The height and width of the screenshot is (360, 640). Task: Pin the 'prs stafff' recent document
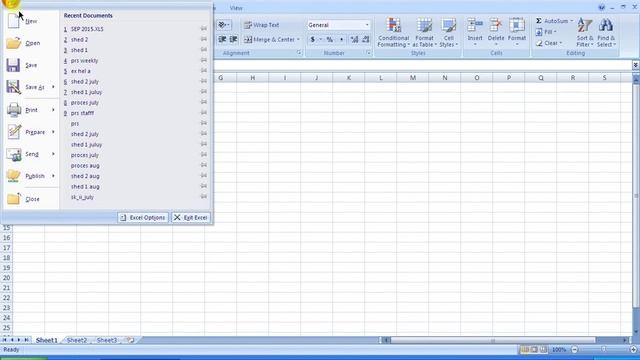(204, 113)
